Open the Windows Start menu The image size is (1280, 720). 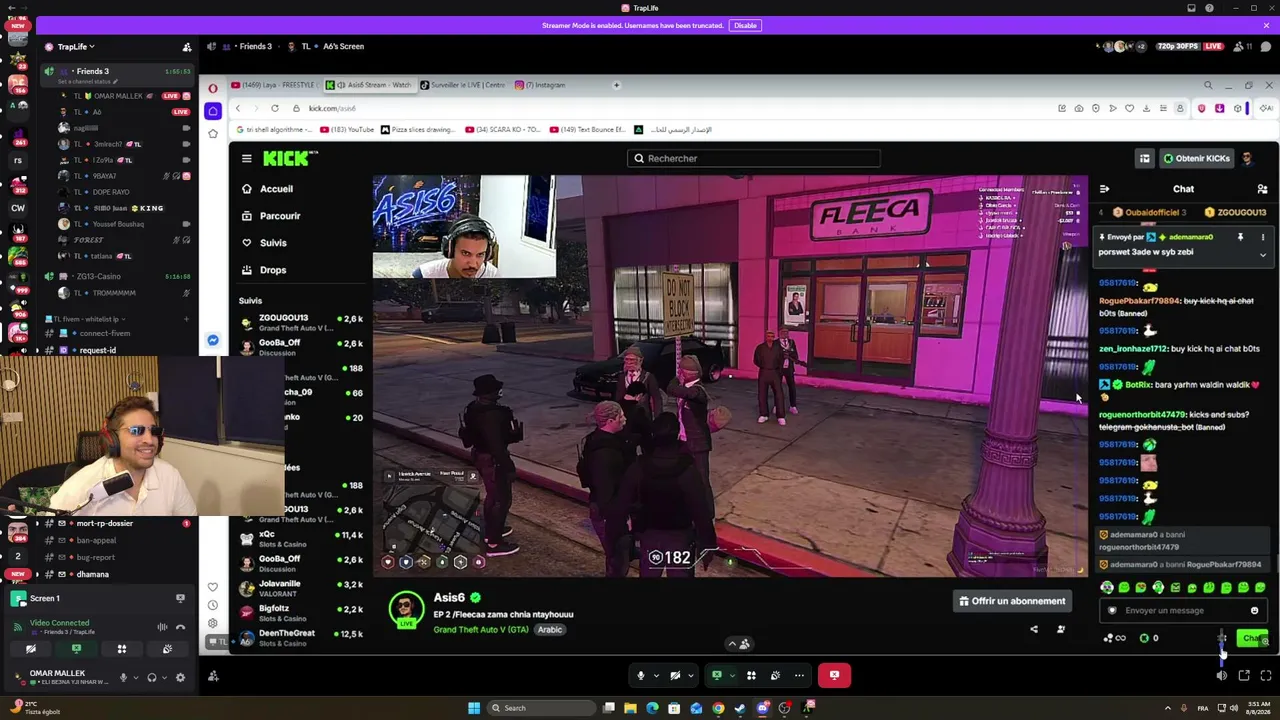pyautogui.click(x=474, y=708)
